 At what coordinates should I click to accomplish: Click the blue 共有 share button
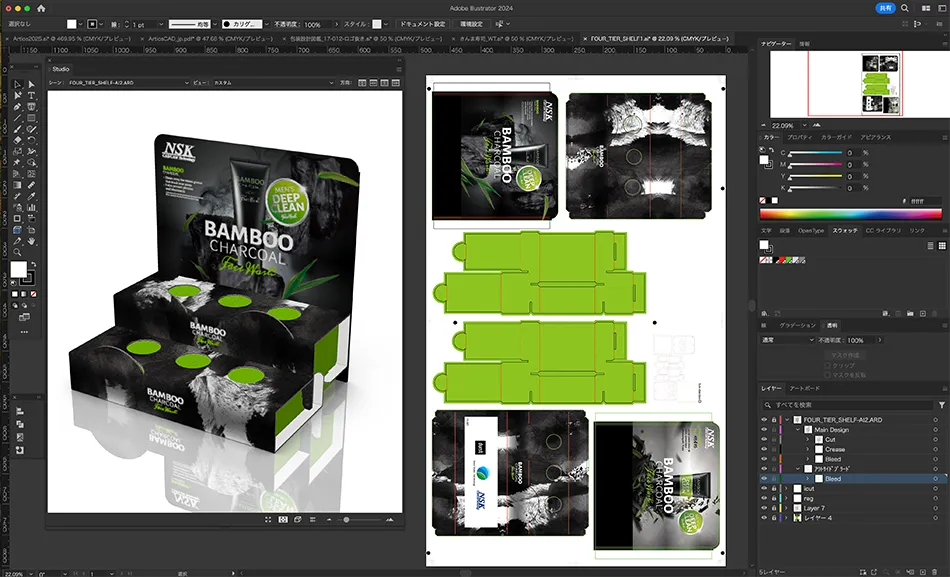tap(886, 8)
